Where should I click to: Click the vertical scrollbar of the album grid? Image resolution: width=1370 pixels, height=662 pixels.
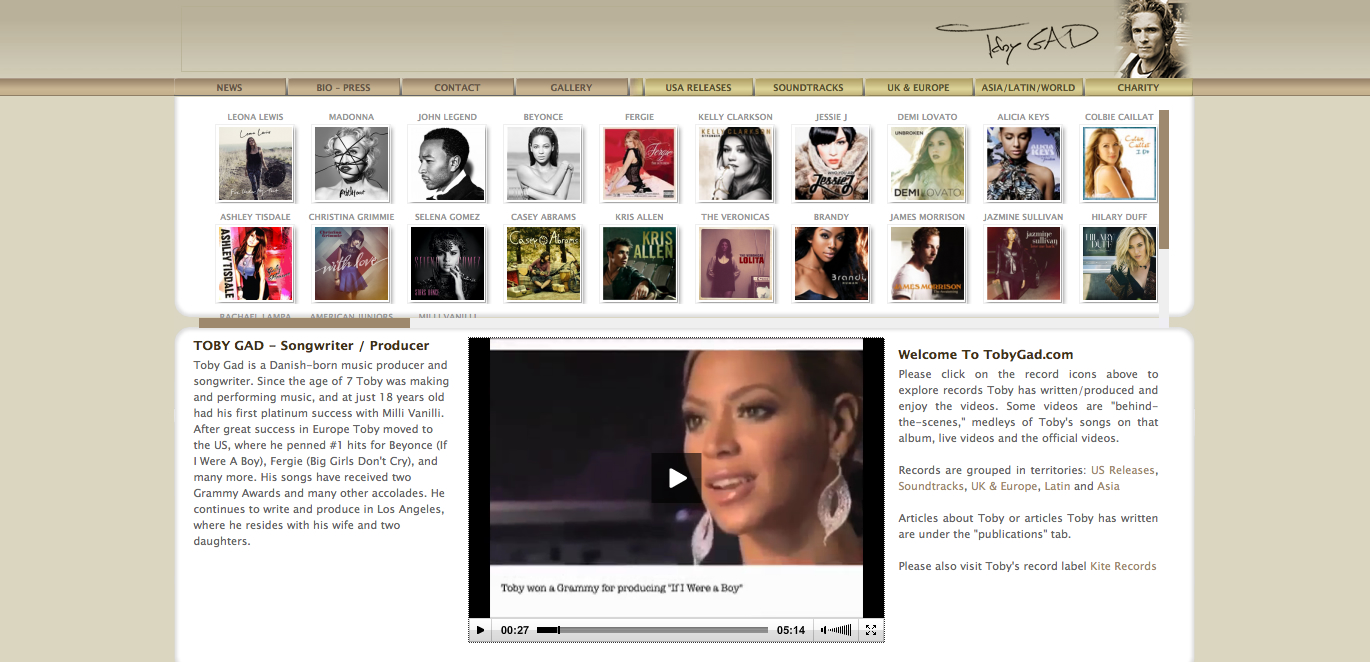point(1163,180)
